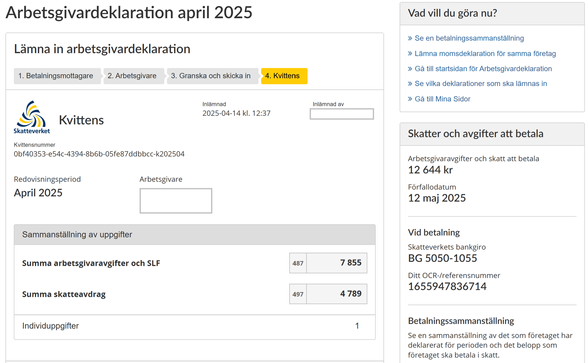Click OCR reference number 1655947836714
The image size is (588, 363).
tap(447, 286)
